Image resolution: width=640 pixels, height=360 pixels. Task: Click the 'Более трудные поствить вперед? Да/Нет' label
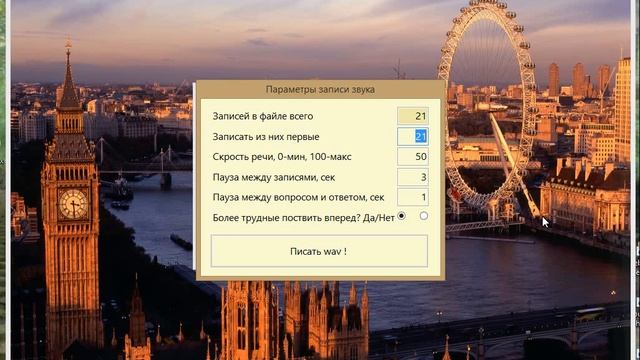coord(303,218)
